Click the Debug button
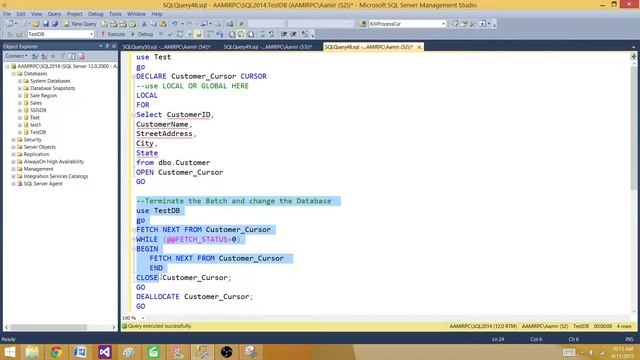 click(142, 34)
